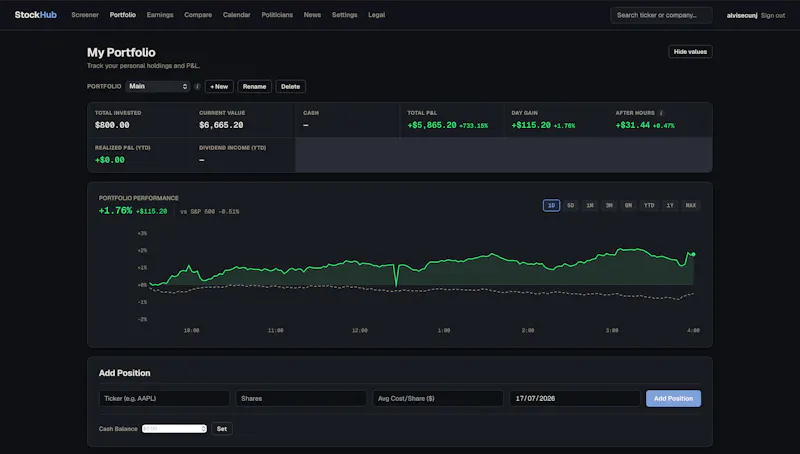Click the My Portfolio heading

[121, 53]
